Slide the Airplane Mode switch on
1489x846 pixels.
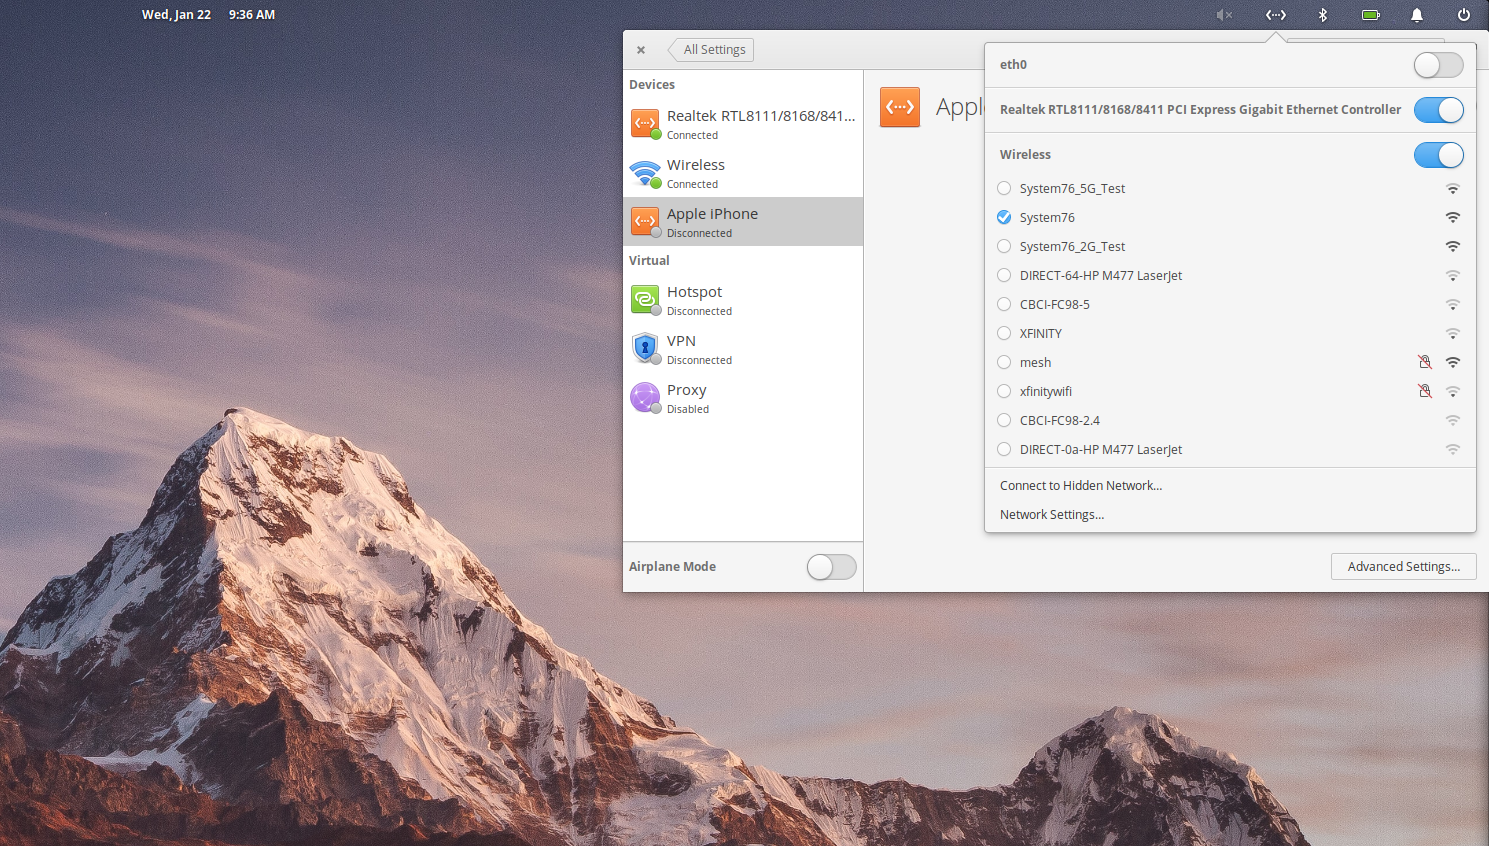[x=831, y=566]
